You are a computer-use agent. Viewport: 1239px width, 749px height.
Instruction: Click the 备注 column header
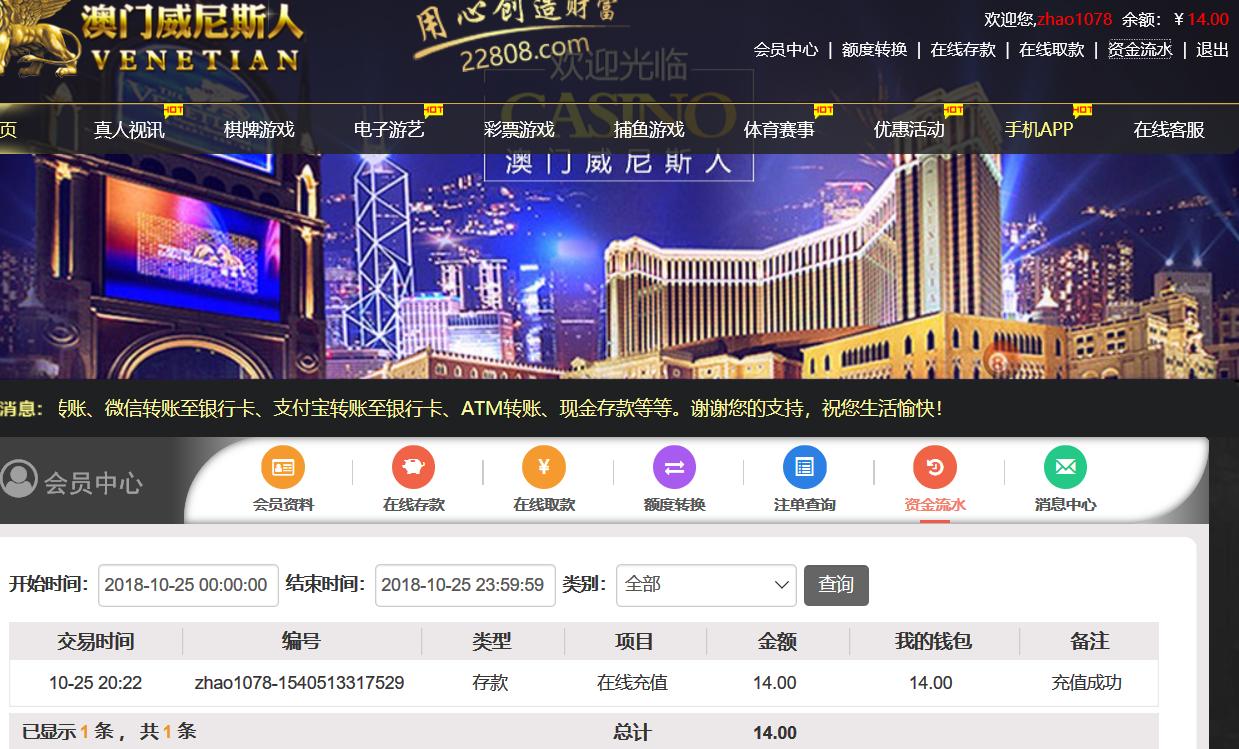[1089, 641]
